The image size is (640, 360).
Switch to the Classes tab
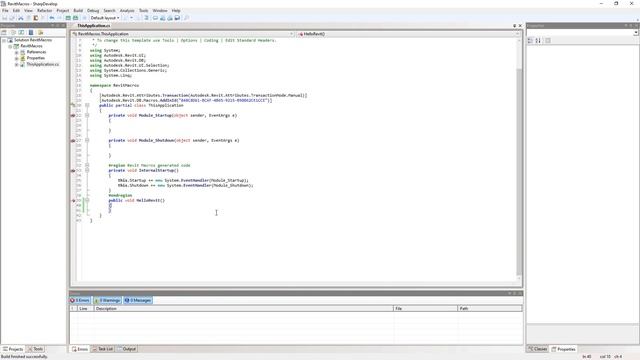[x=538, y=349]
